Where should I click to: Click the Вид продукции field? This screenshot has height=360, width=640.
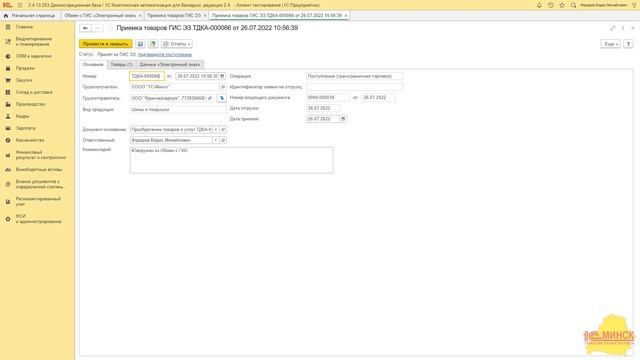click(x=178, y=109)
